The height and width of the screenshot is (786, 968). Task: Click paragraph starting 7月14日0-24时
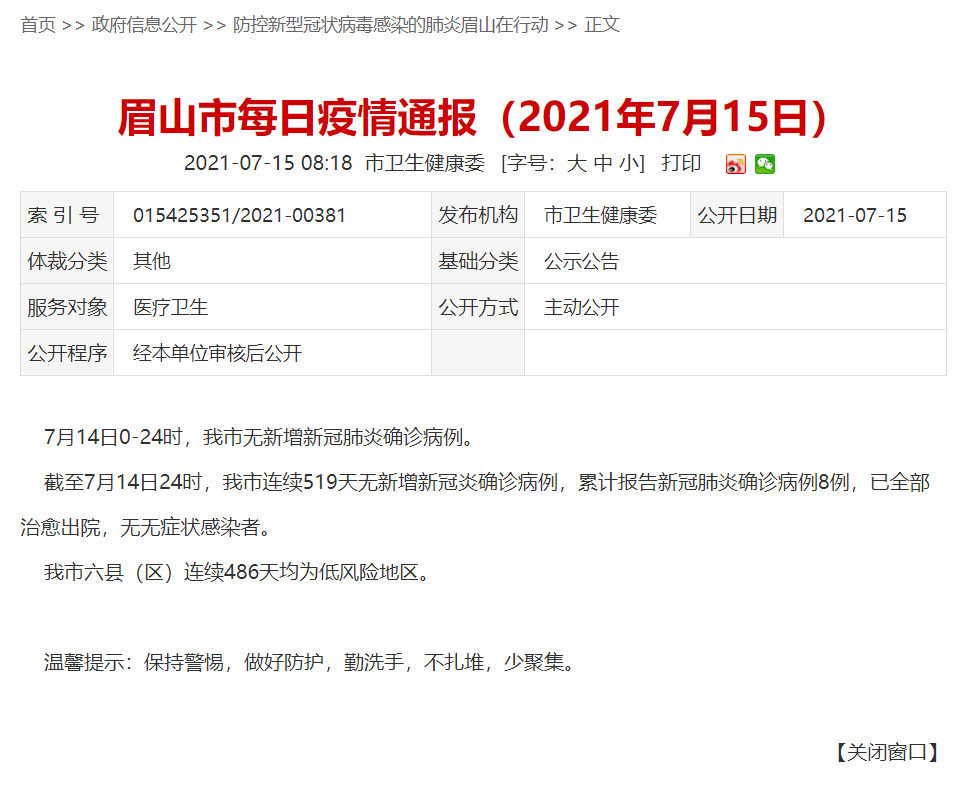(260, 437)
